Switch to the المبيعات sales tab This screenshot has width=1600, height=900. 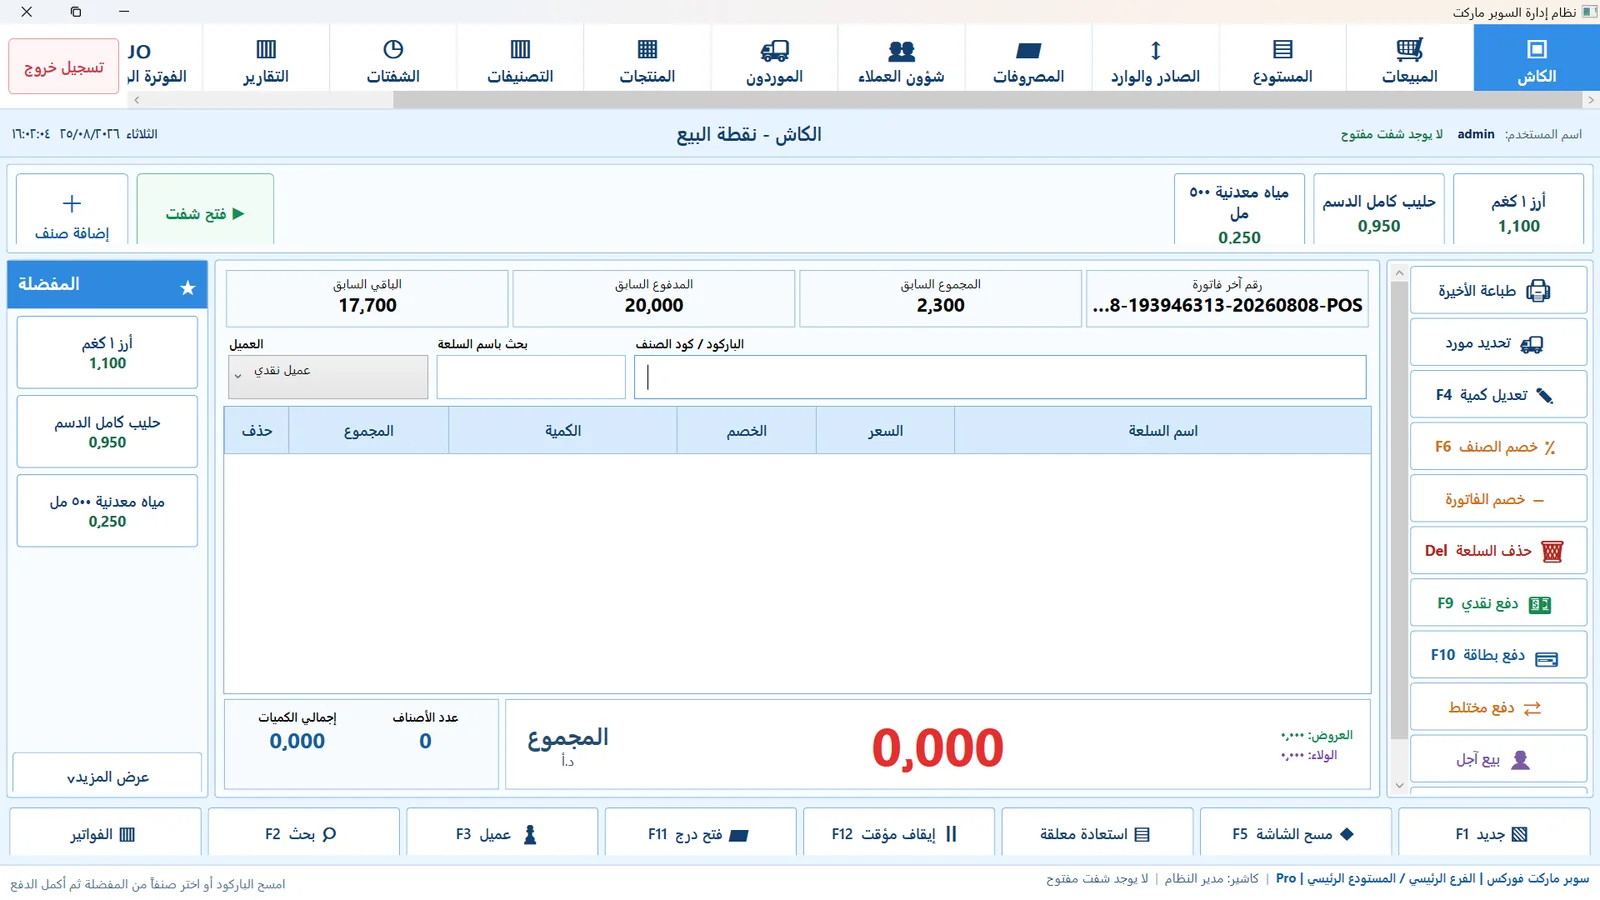click(x=1409, y=59)
